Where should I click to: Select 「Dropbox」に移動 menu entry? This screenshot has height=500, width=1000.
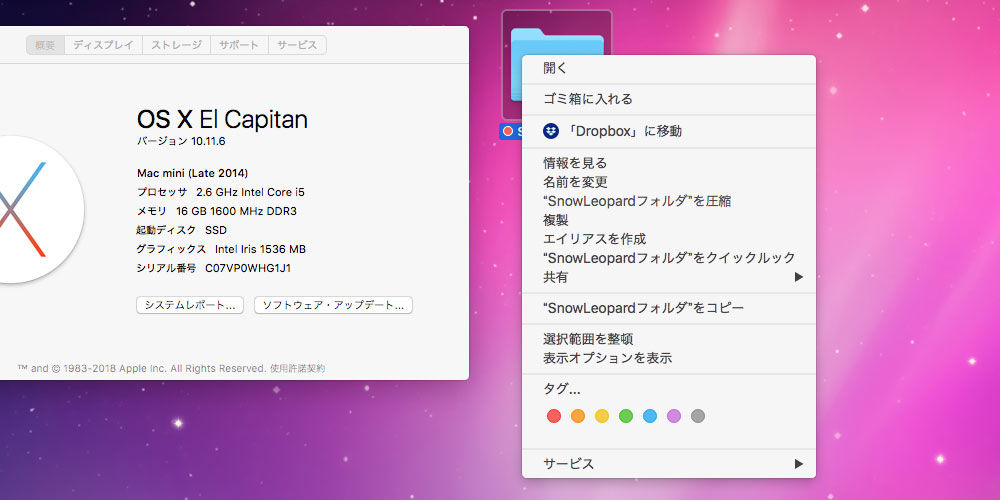(668, 131)
